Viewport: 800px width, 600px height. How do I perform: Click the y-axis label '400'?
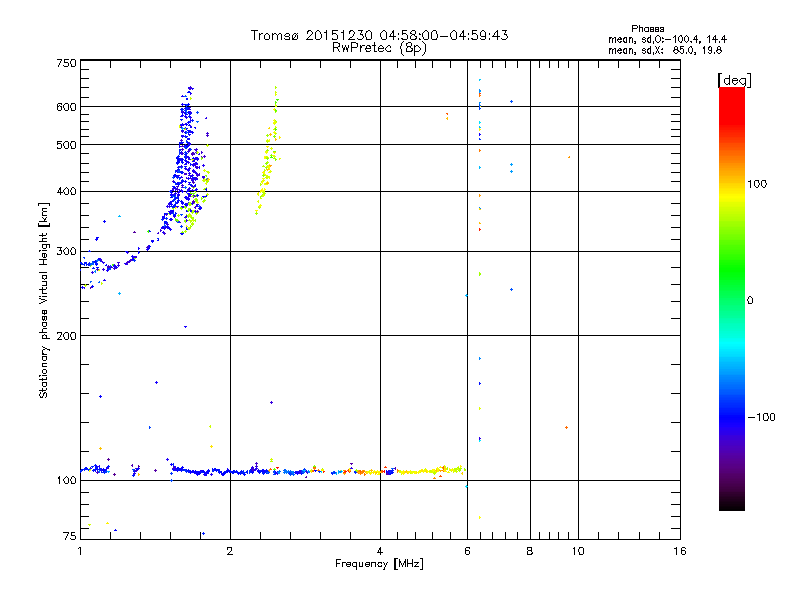pos(67,192)
